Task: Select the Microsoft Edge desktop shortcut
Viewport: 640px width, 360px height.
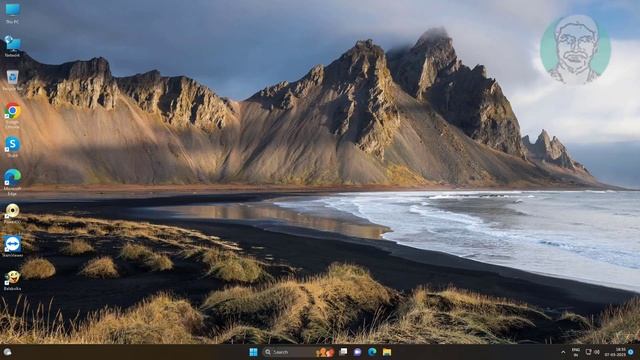Action: pyautogui.click(x=12, y=182)
